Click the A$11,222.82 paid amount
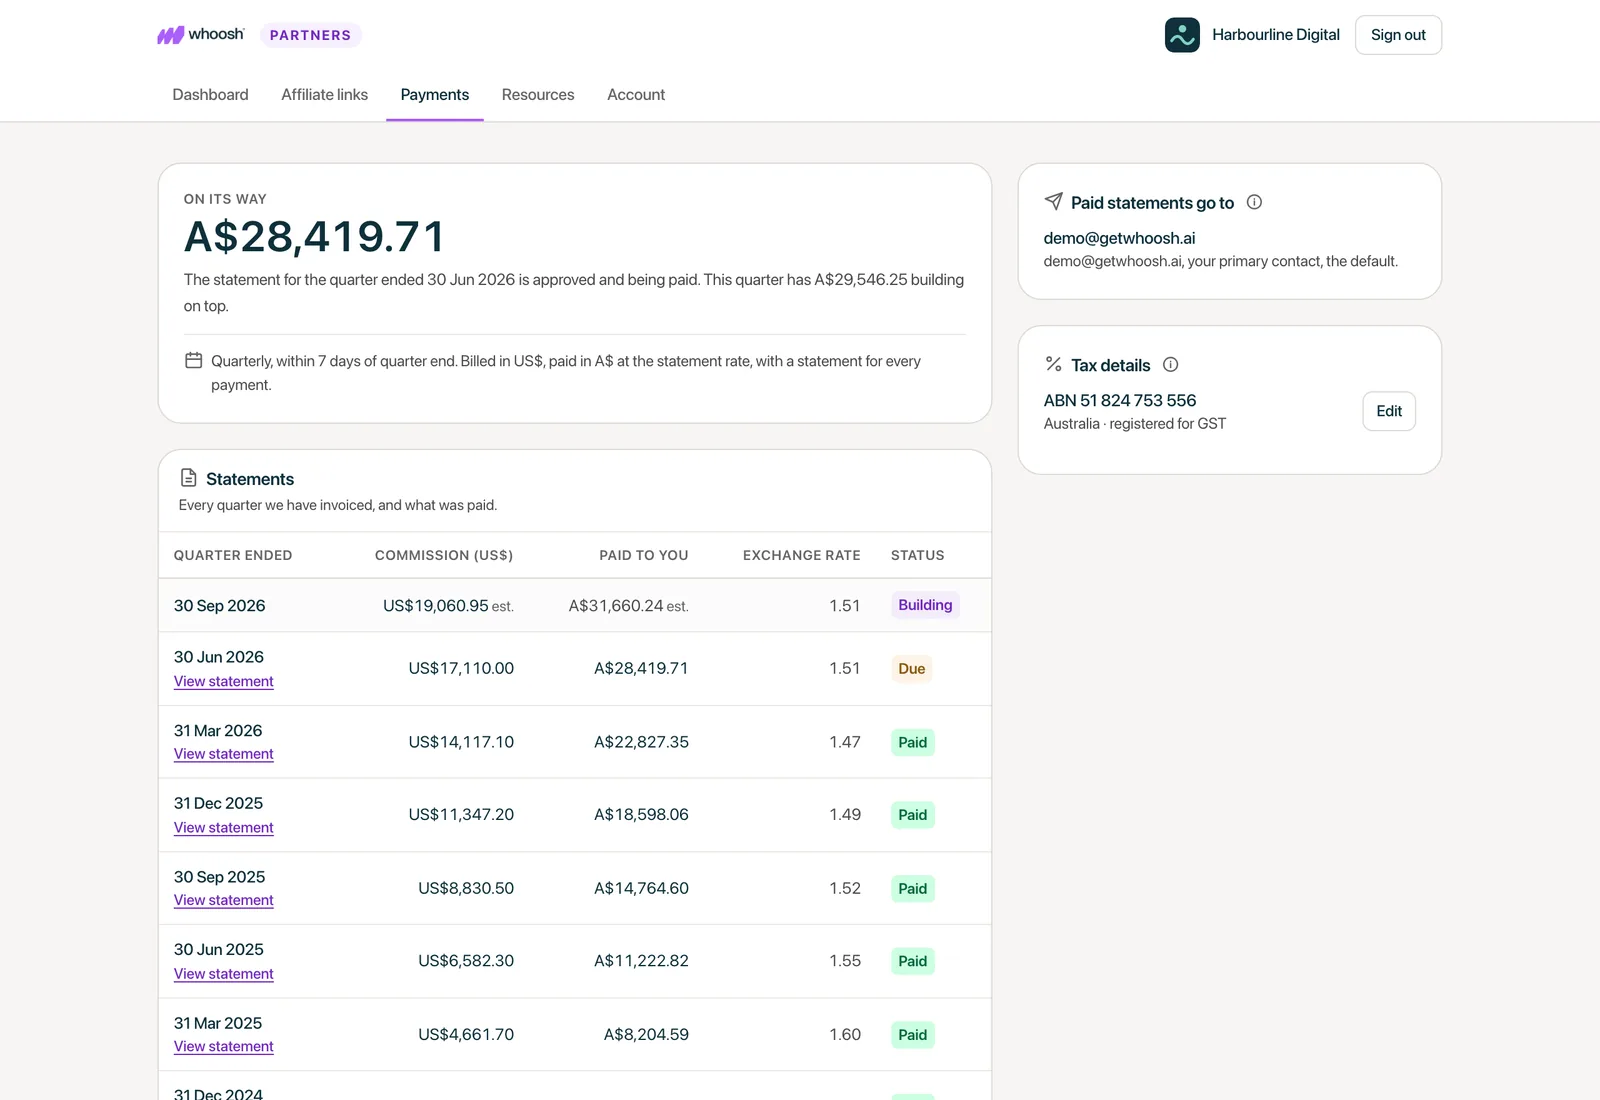Image resolution: width=1600 pixels, height=1100 pixels. pos(641,961)
